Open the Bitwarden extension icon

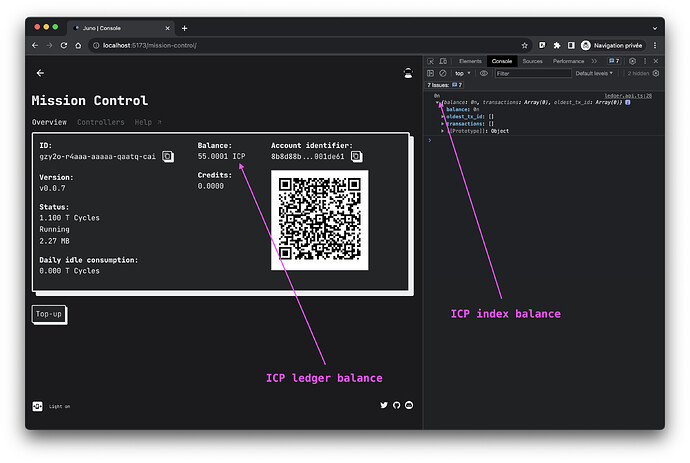pyautogui.click(x=542, y=45)
